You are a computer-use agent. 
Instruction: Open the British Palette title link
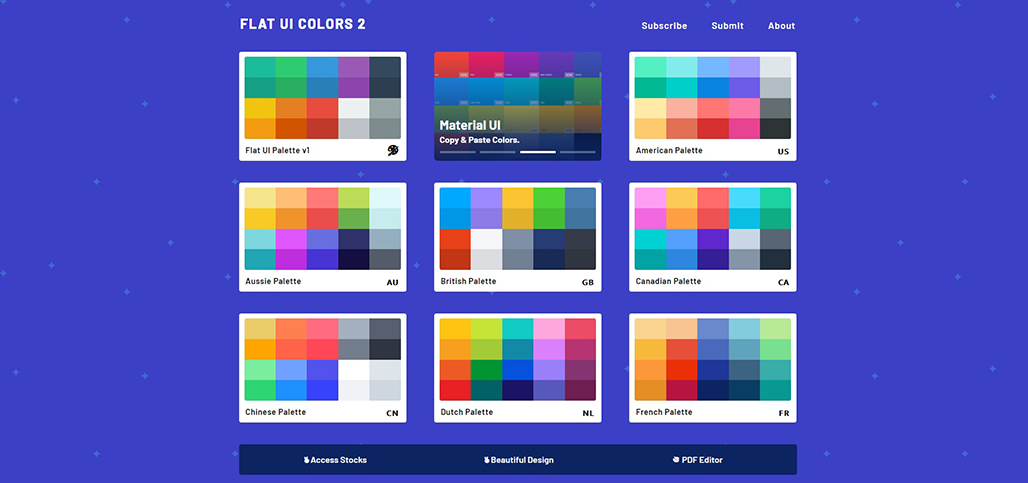[x=468, y=281]
